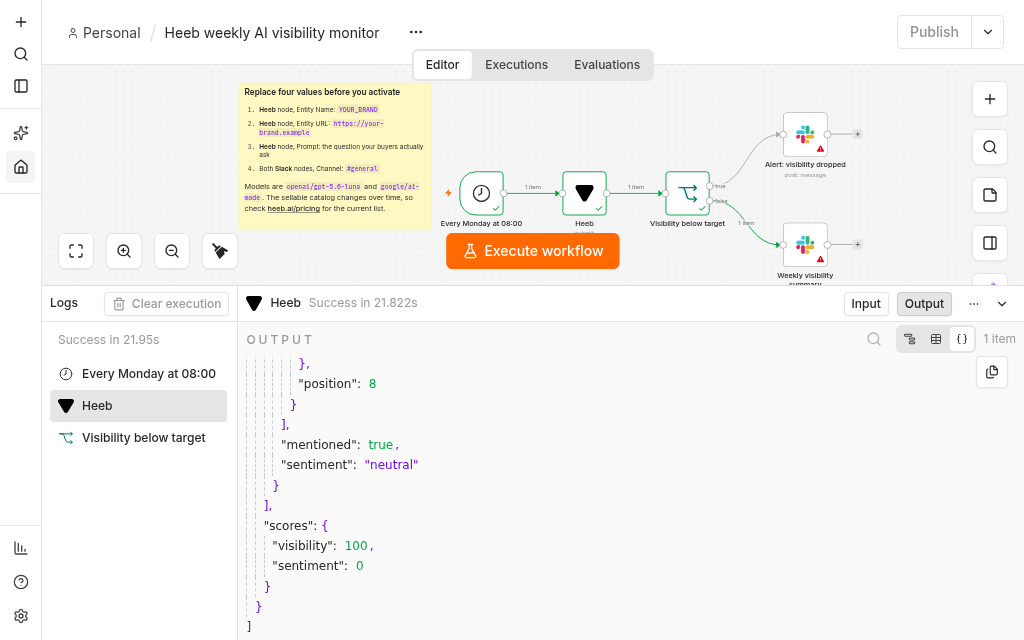Open the help question mark icon
1024x640 pixels.
(21, 582)
